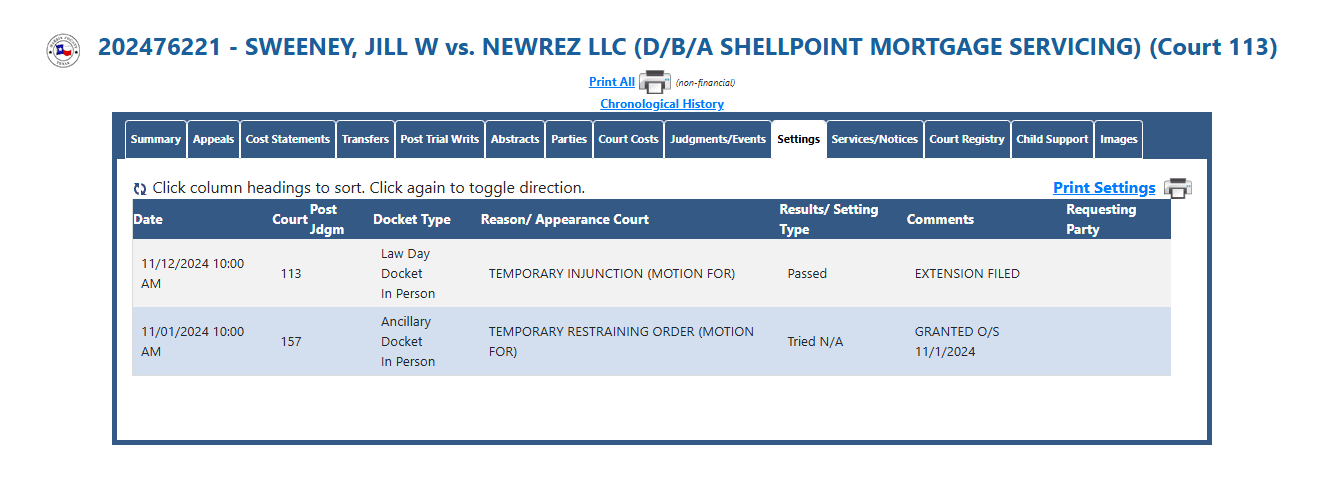Viewport: 1327px width, 504px height.
Task: Click the county seal logo icon
Action: pyautogui.click(x=63, y=50)
